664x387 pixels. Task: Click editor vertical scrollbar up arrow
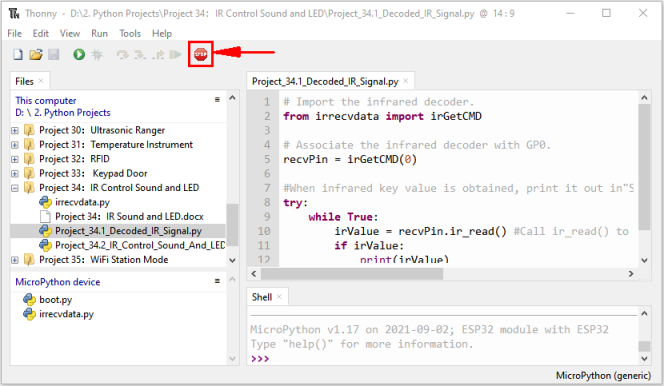[x=644, y=98]
